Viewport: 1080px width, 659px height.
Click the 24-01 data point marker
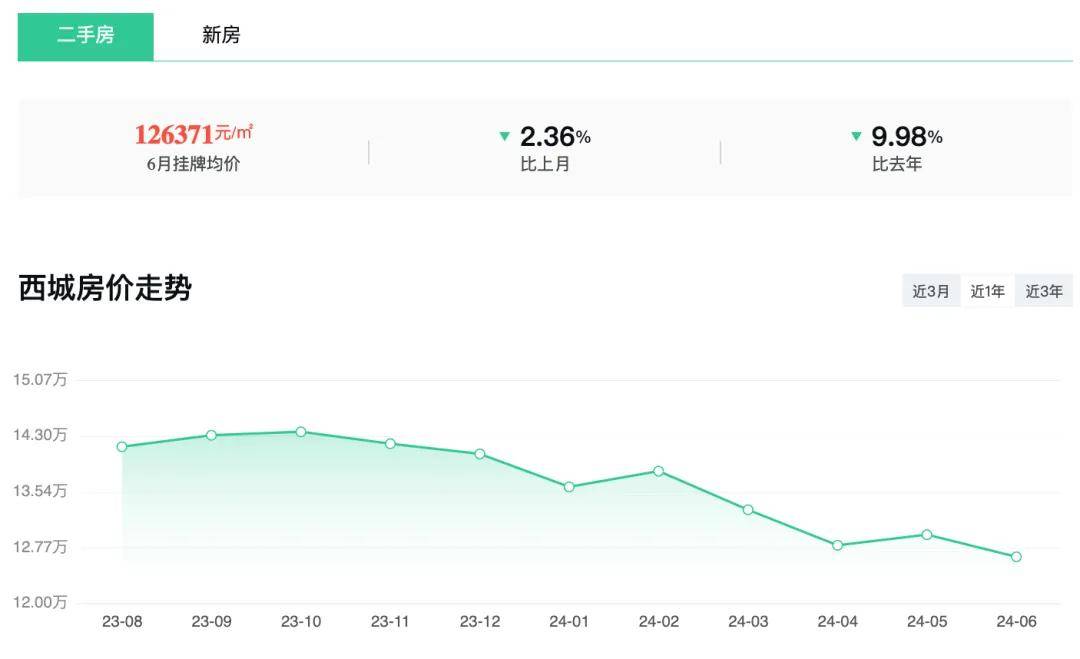point(569,487)
